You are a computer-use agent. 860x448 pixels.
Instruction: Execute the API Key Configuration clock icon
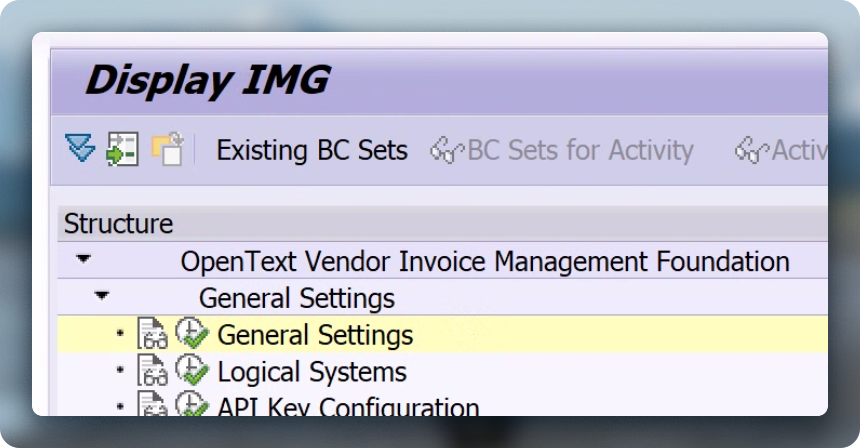point(192,404)
